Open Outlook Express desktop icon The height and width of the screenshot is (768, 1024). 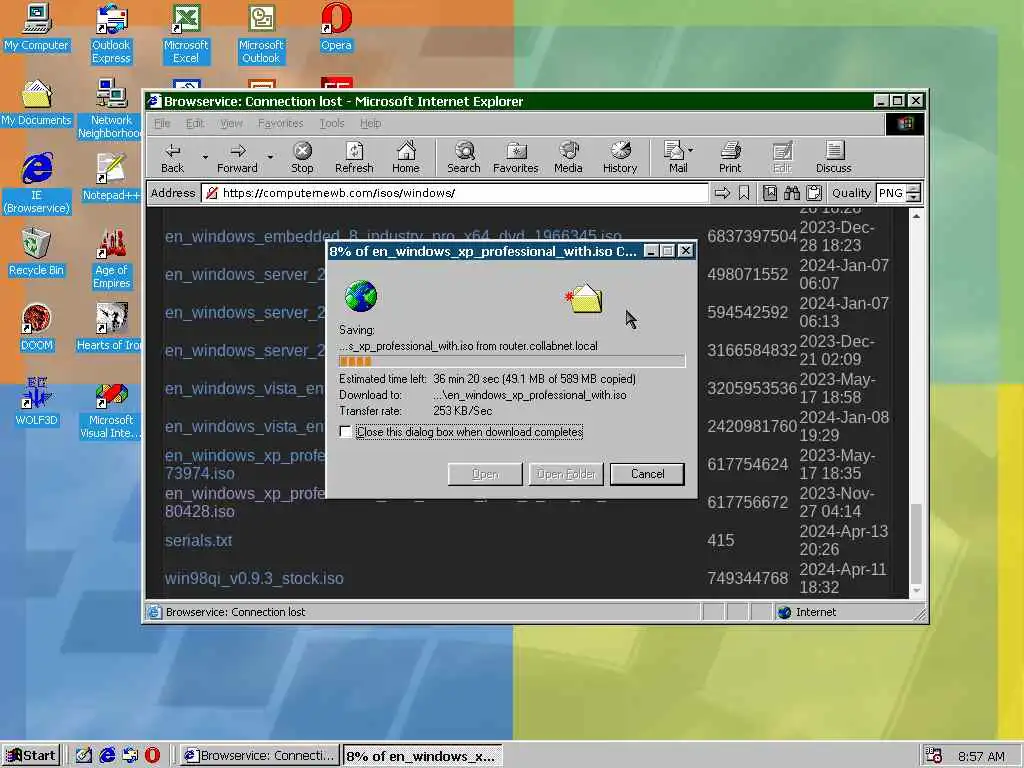pos(111,34)
